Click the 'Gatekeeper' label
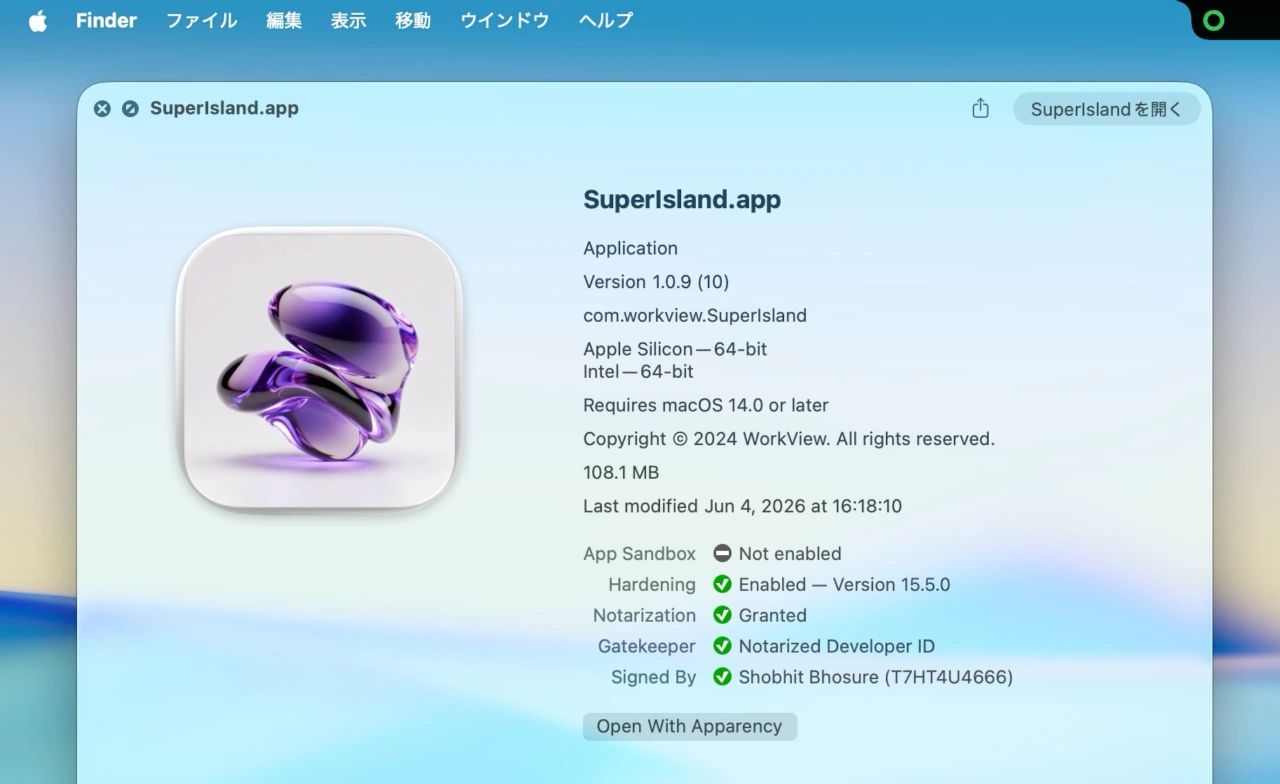 tap(647, 646)
